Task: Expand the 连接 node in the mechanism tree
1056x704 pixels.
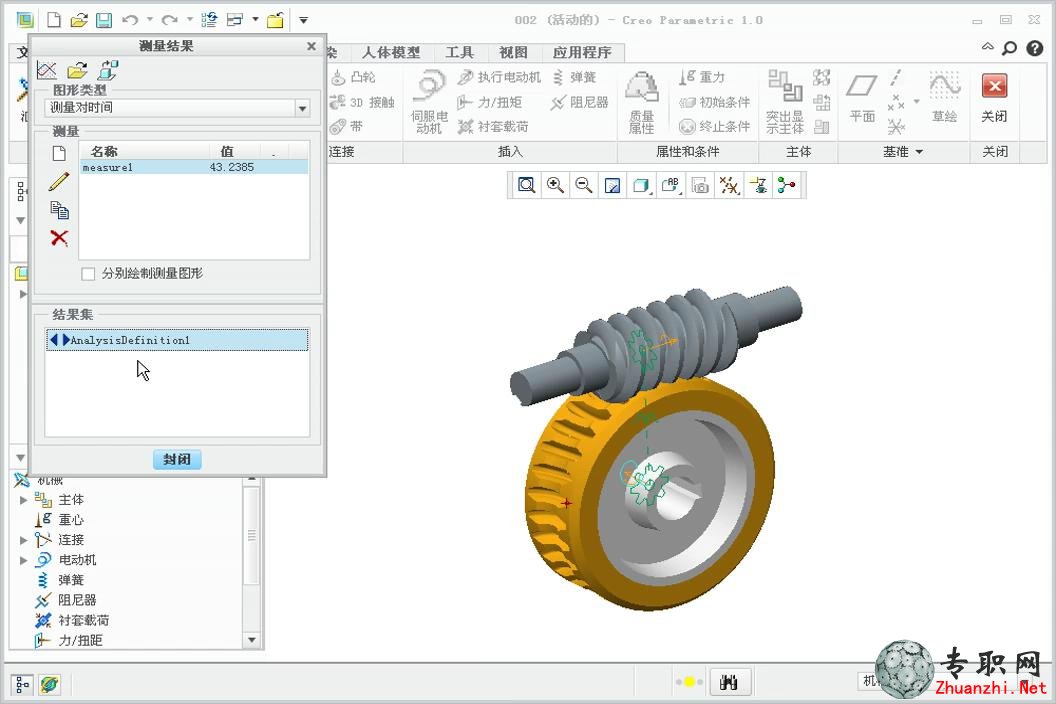Action: (x=24, y=540)
